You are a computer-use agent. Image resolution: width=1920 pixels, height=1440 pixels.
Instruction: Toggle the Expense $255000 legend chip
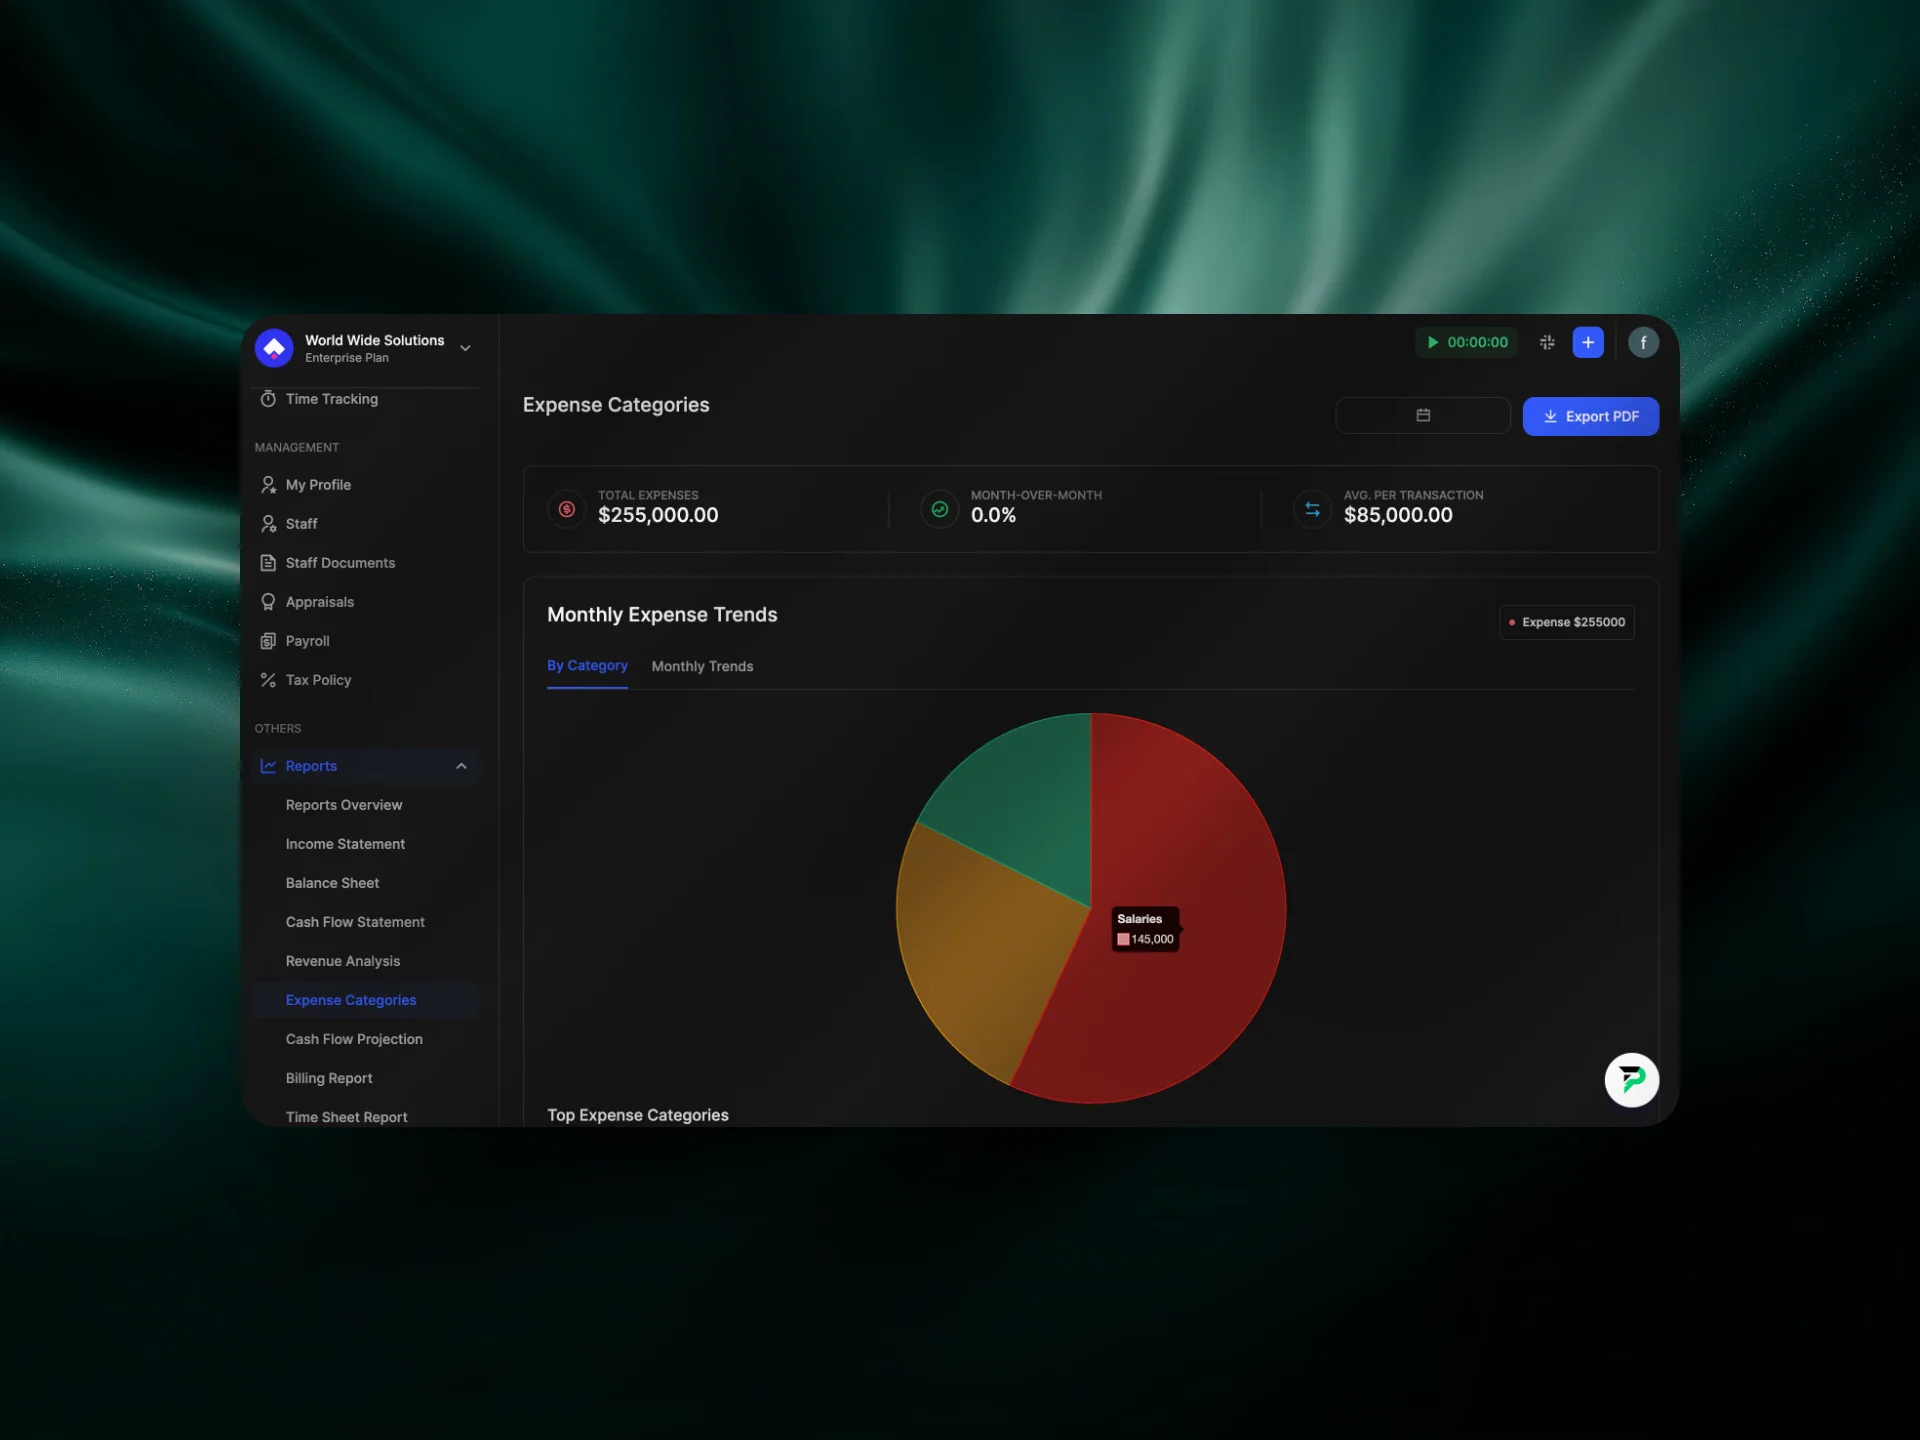[1565, 621]
